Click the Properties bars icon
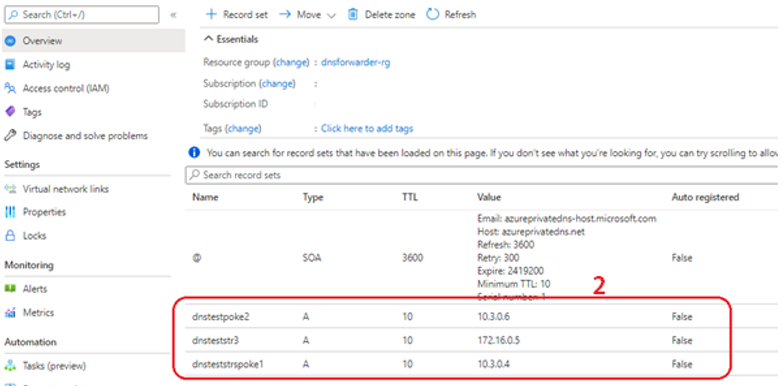The image size is (783, 386). click(9, 212)
